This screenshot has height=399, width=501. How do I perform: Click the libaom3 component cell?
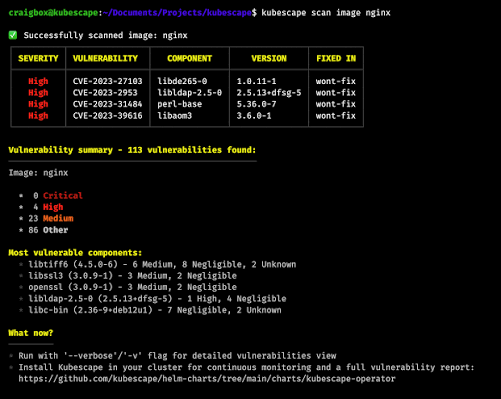174,116
